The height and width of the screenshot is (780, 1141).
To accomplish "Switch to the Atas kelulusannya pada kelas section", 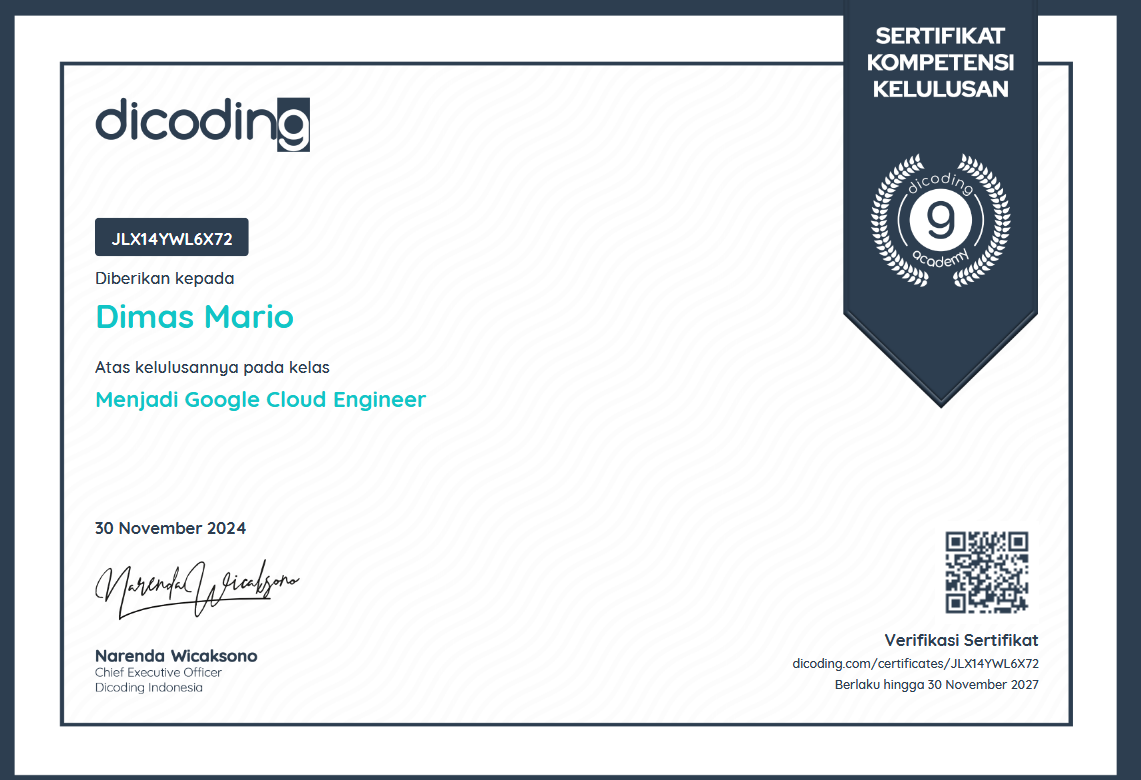I will [211, 367].
